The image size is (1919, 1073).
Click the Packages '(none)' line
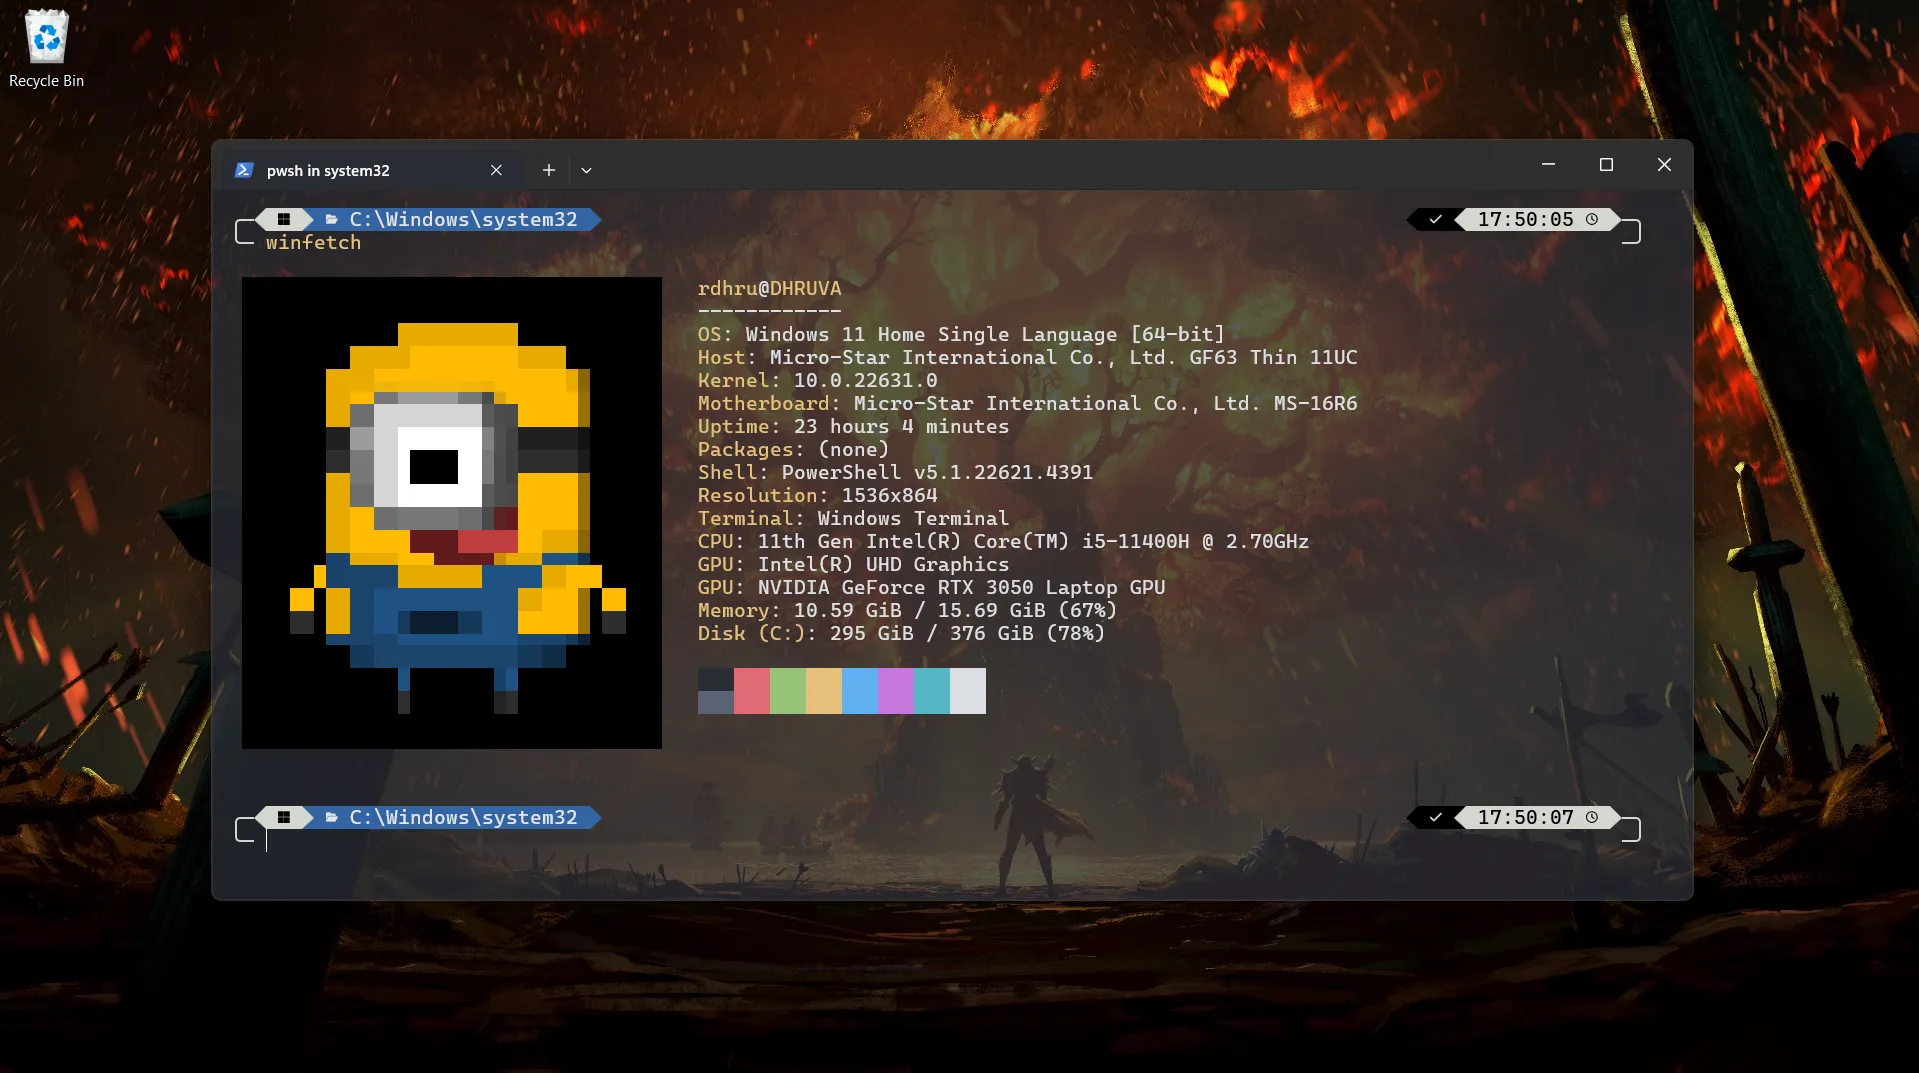[794, 450]
